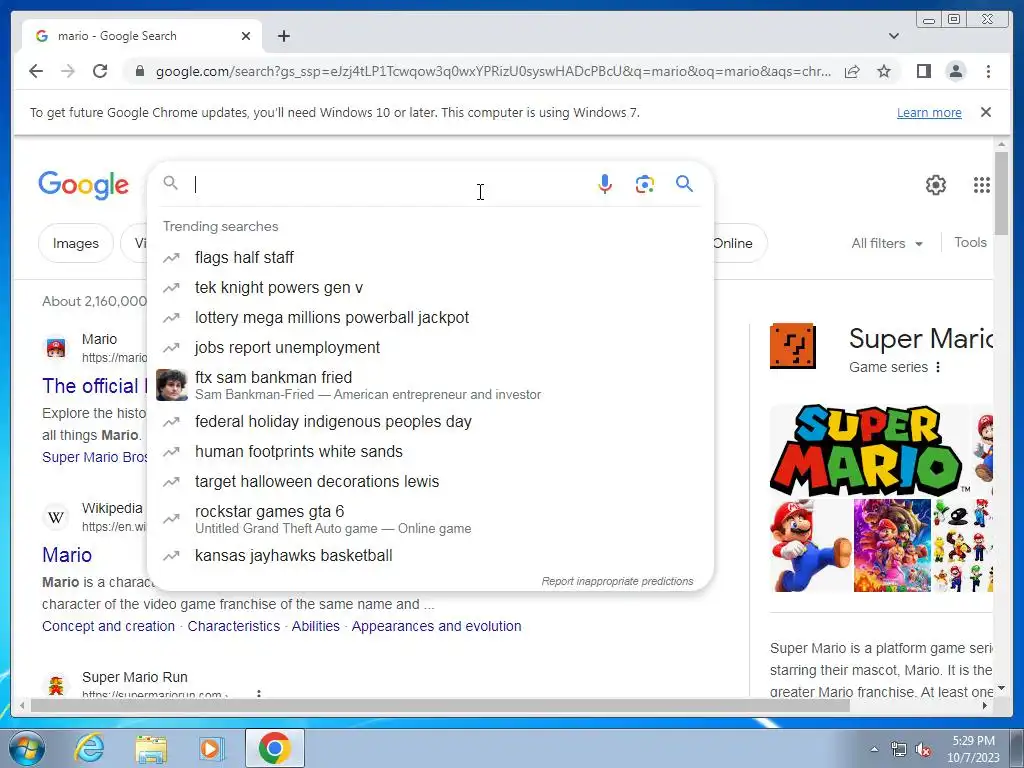Close the mario Google Search tab
The height and width of the screenshot is (768, 1024).
point(246,36)
